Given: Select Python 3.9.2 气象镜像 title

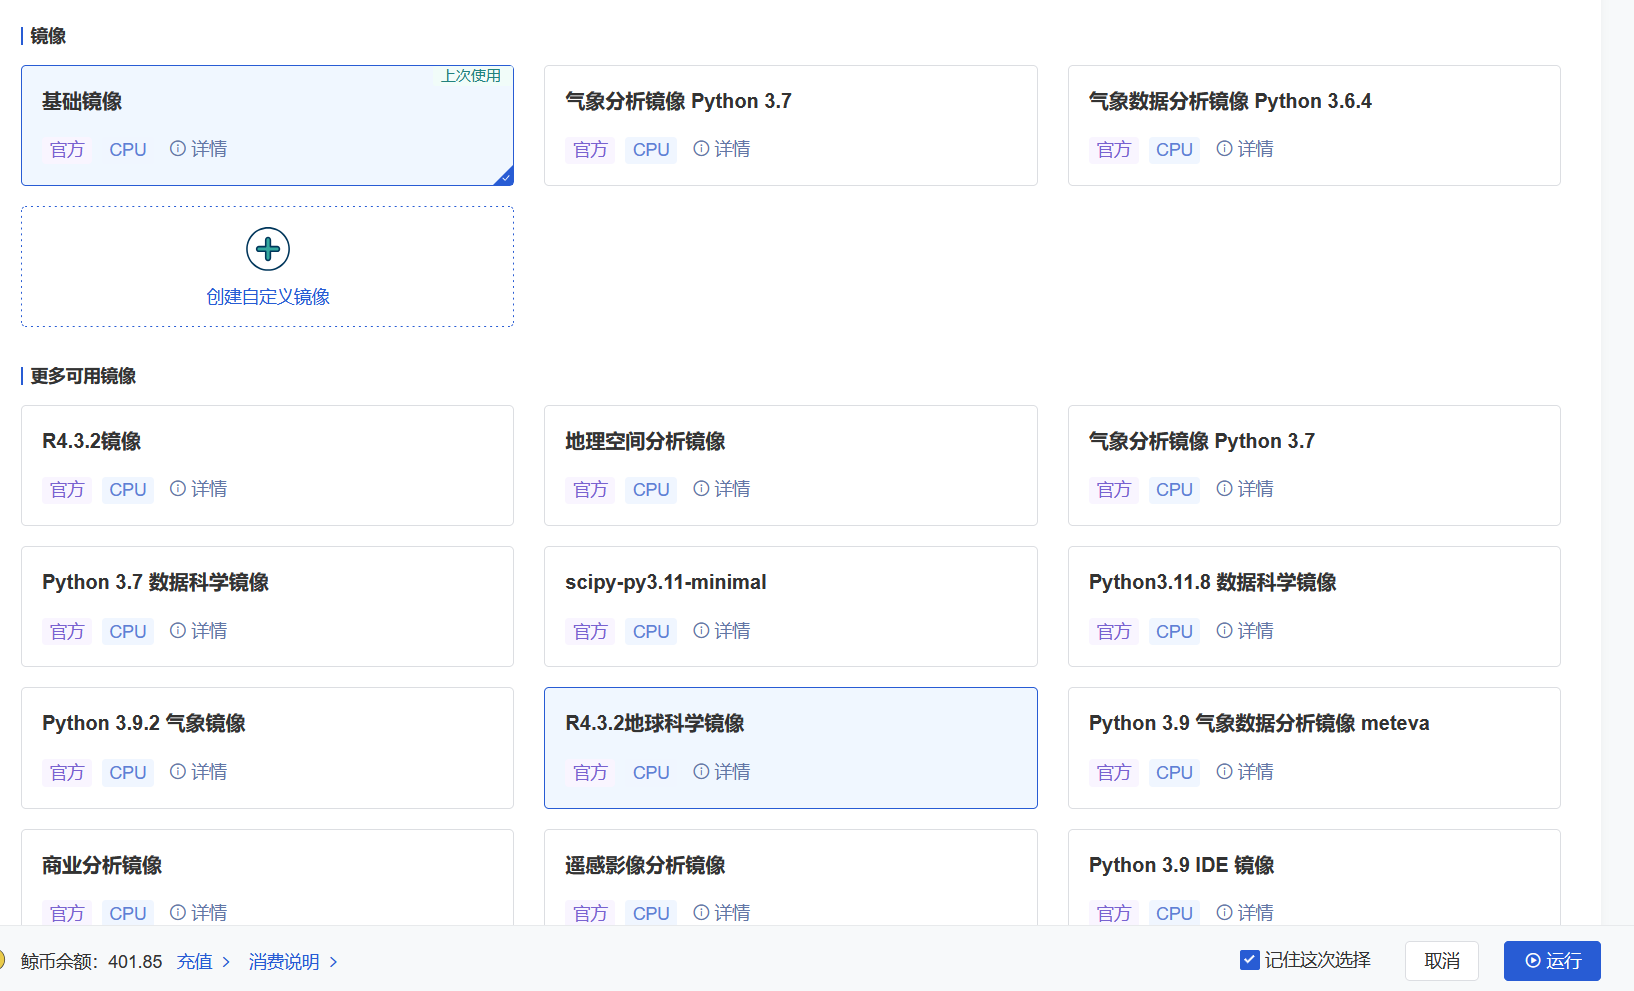Looking at the screenshot, I should 144,723.
